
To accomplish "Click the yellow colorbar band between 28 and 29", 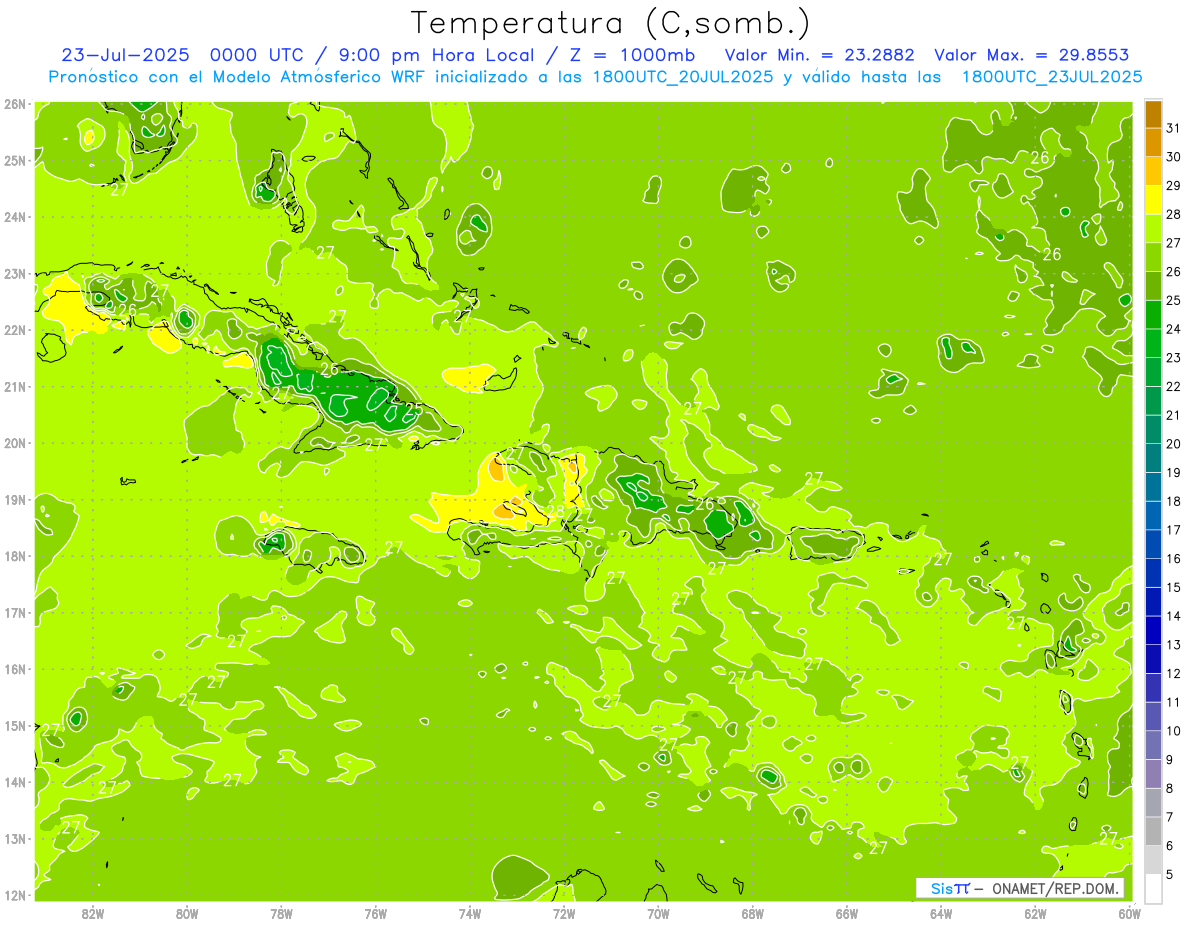I will pos(1153,199).
